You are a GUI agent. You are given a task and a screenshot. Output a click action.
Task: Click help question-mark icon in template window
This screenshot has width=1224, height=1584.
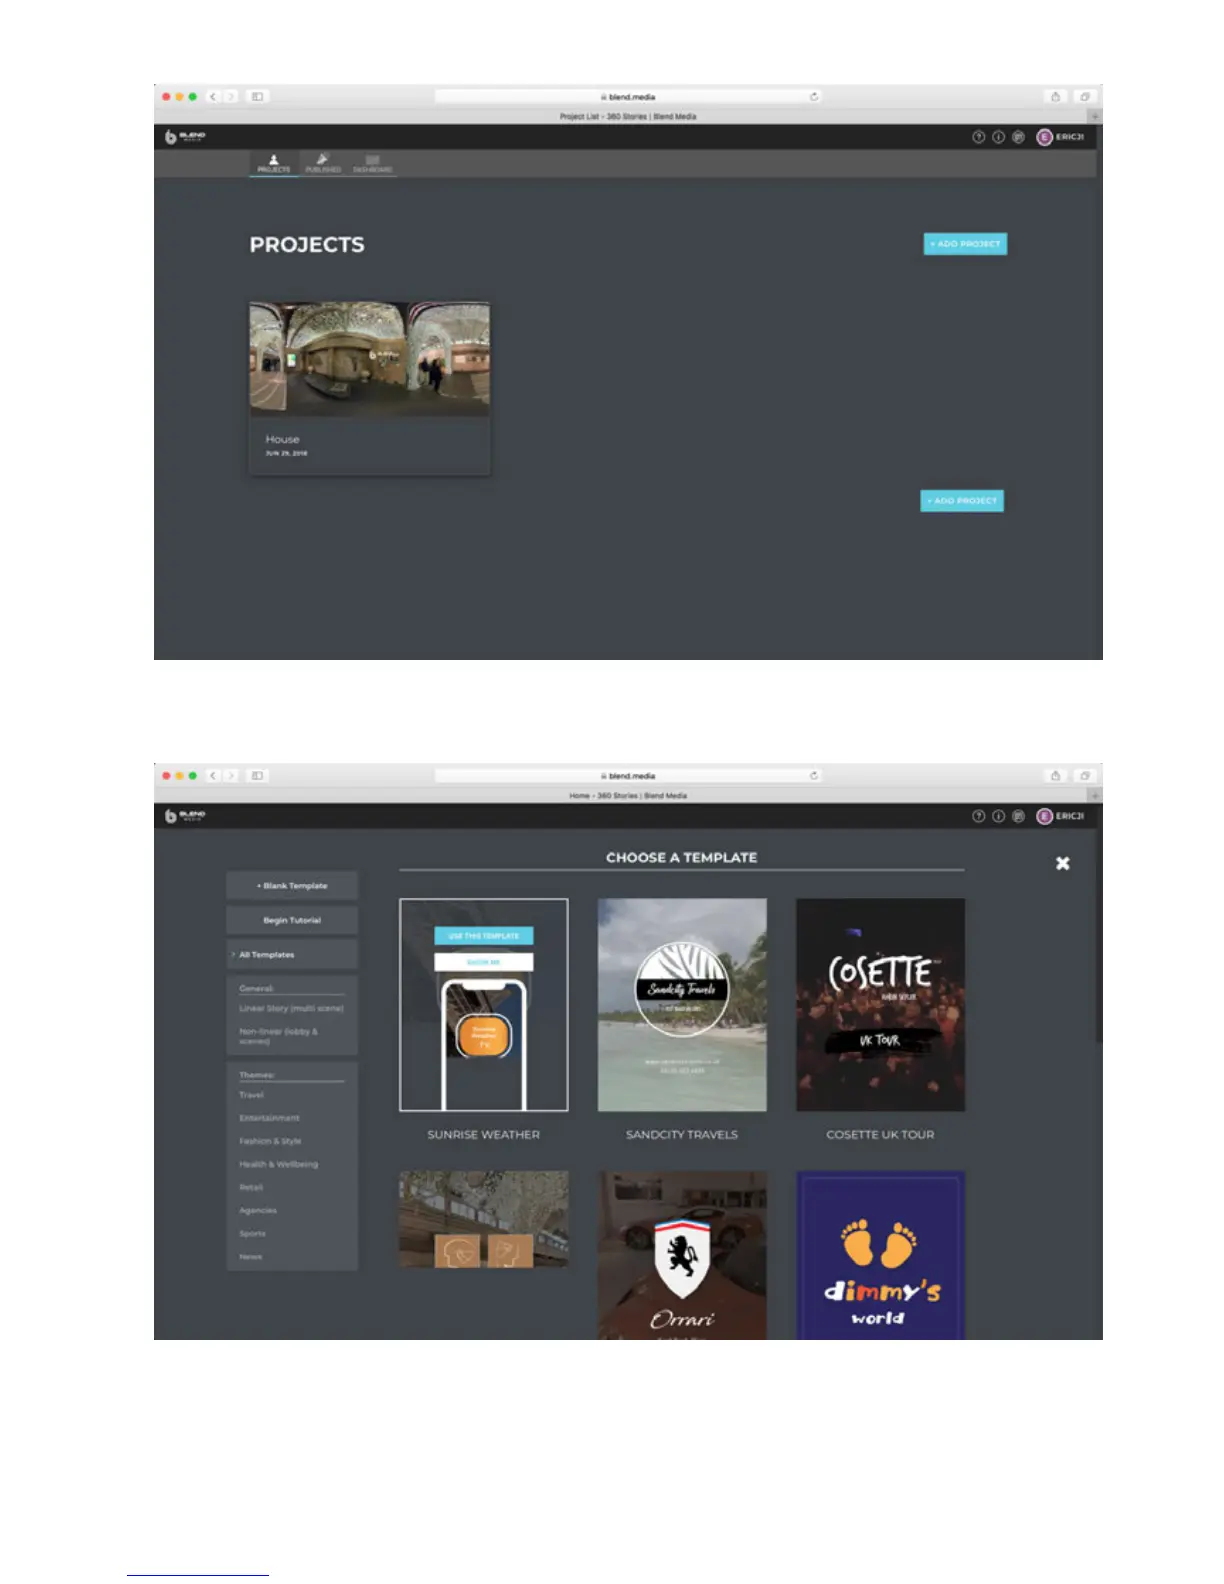tap(979, 816)
